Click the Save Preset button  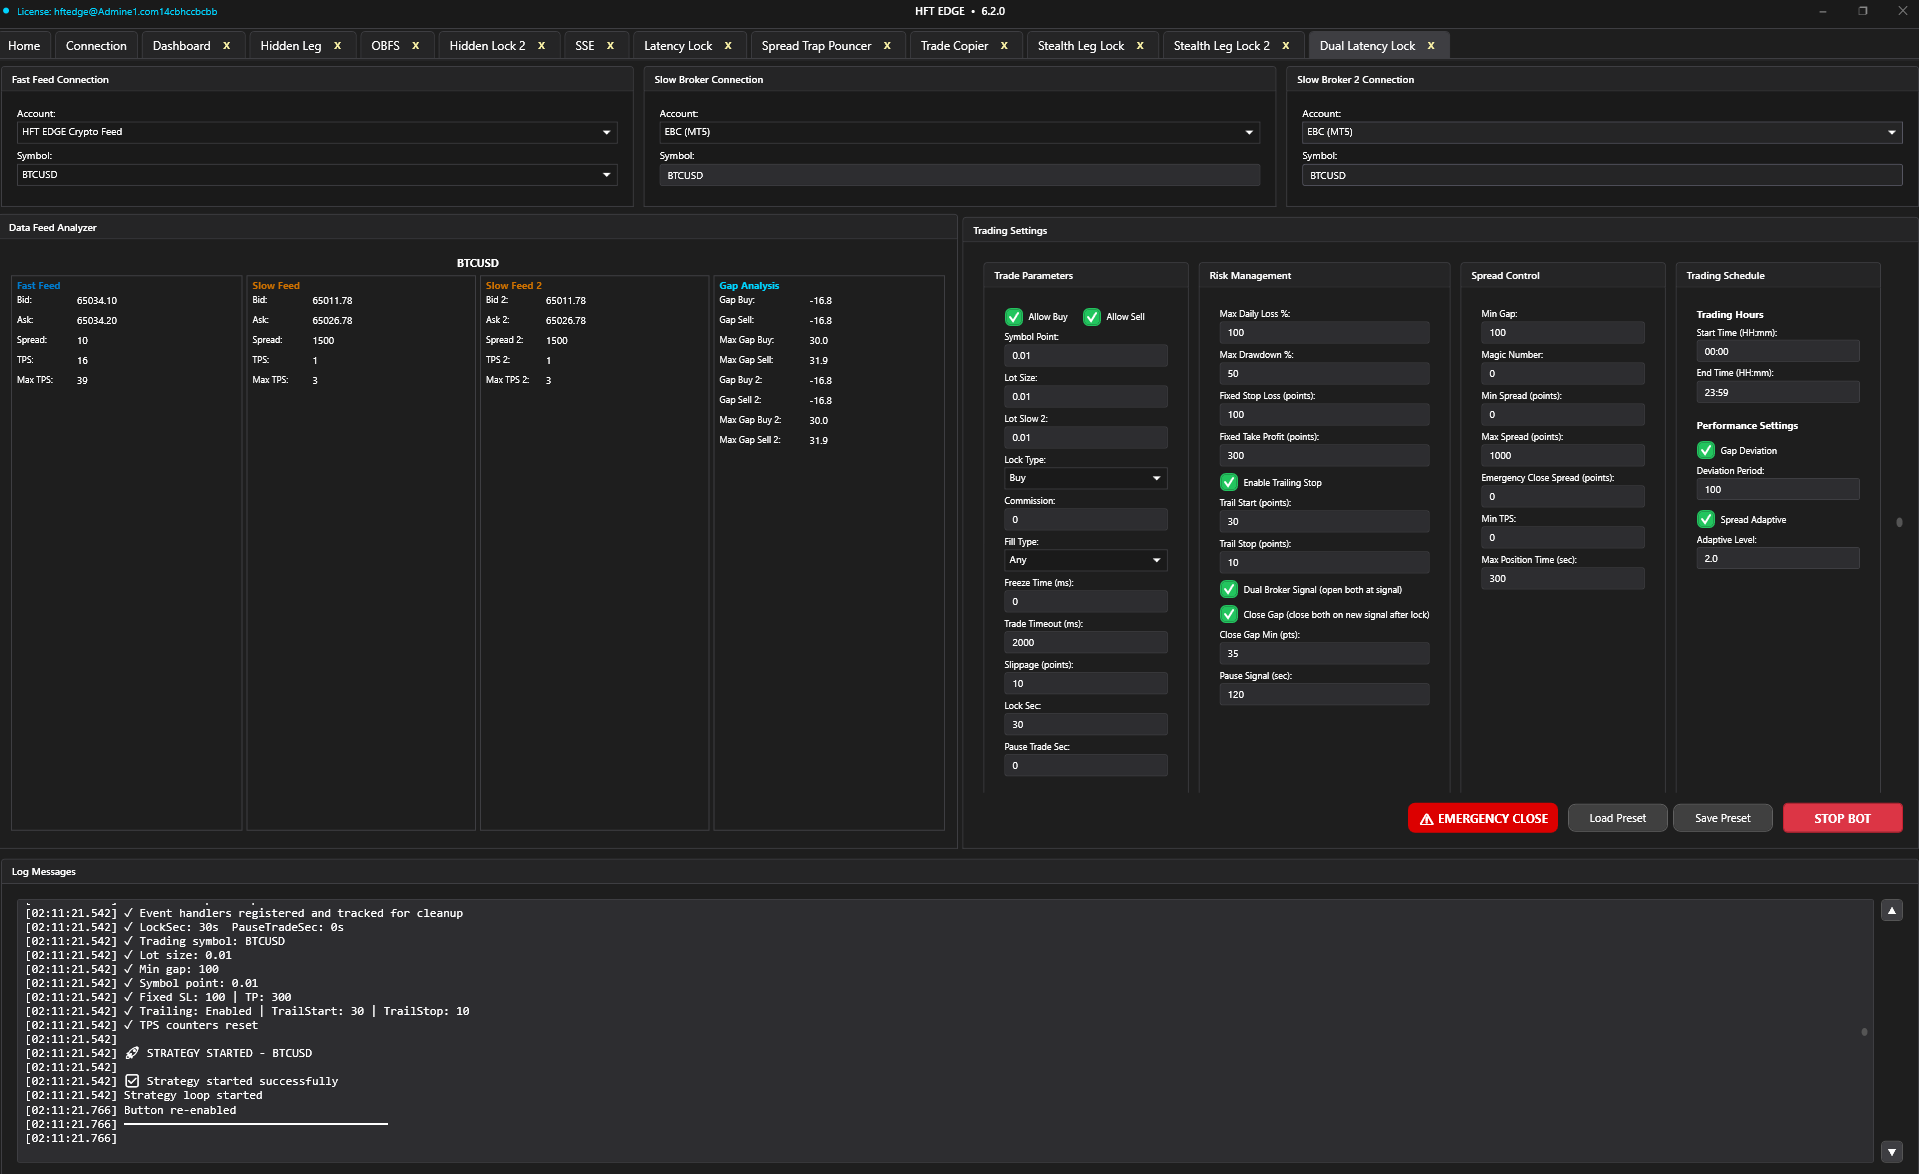click(1722, 818)
